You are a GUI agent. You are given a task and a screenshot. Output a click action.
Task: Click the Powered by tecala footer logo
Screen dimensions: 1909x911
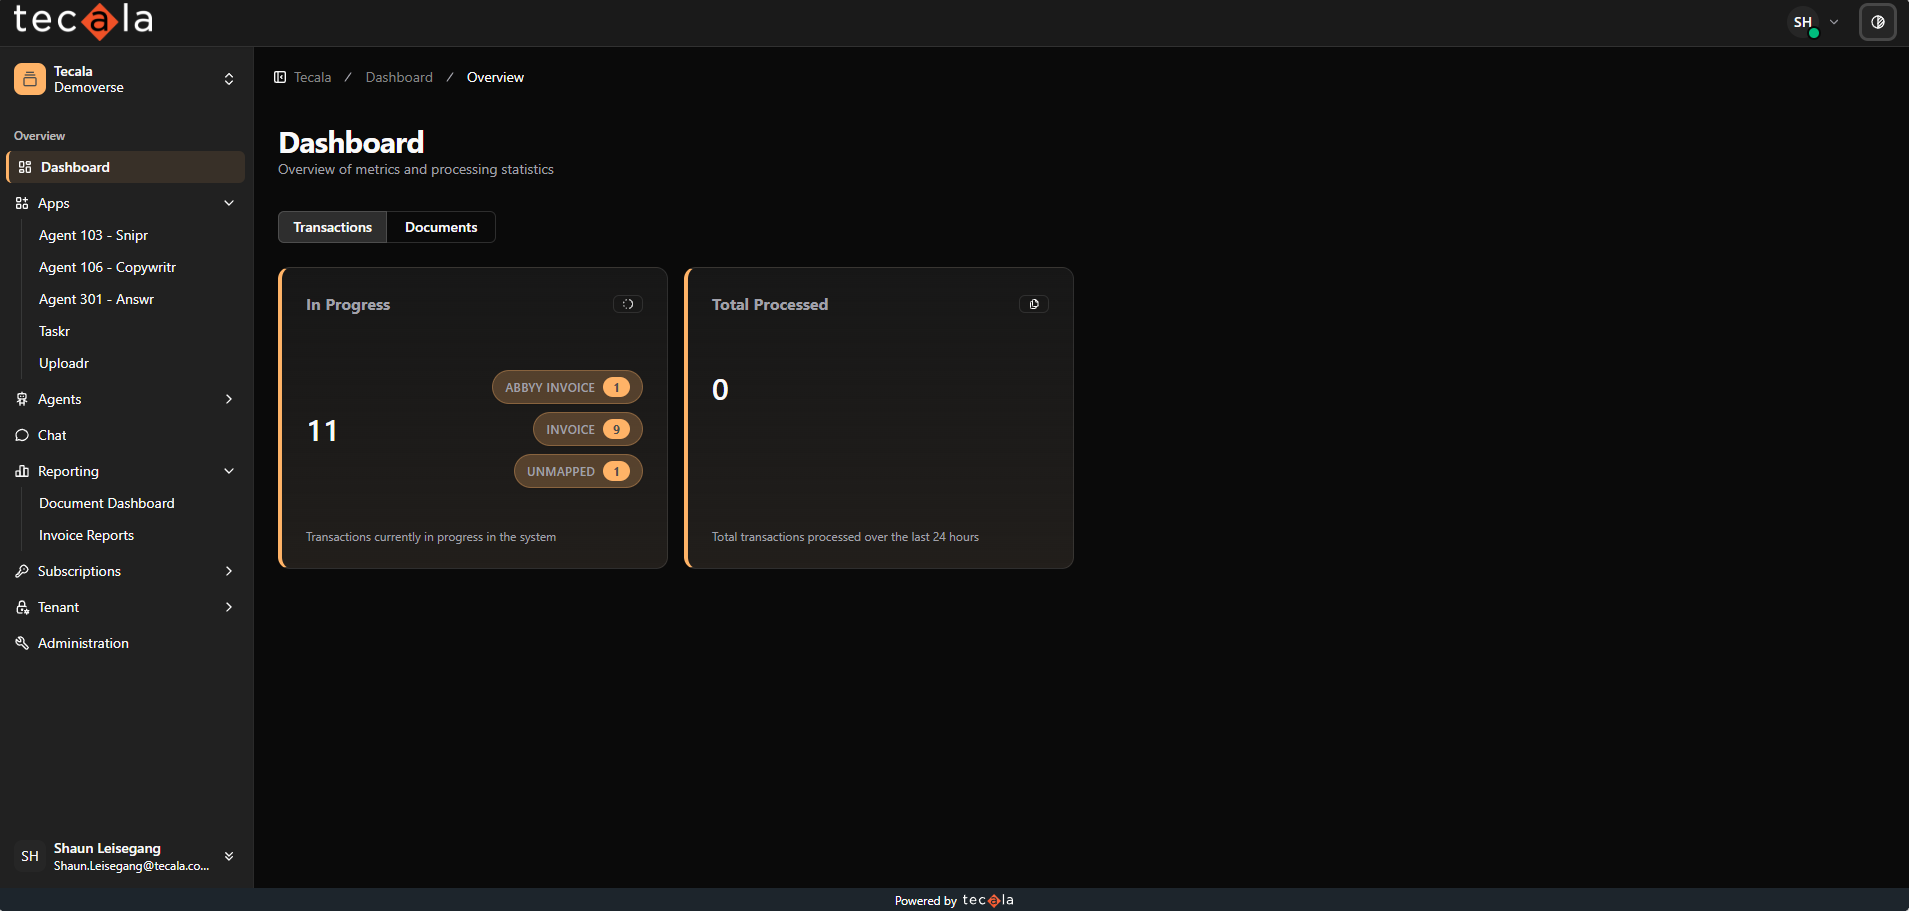click(988, 900)
